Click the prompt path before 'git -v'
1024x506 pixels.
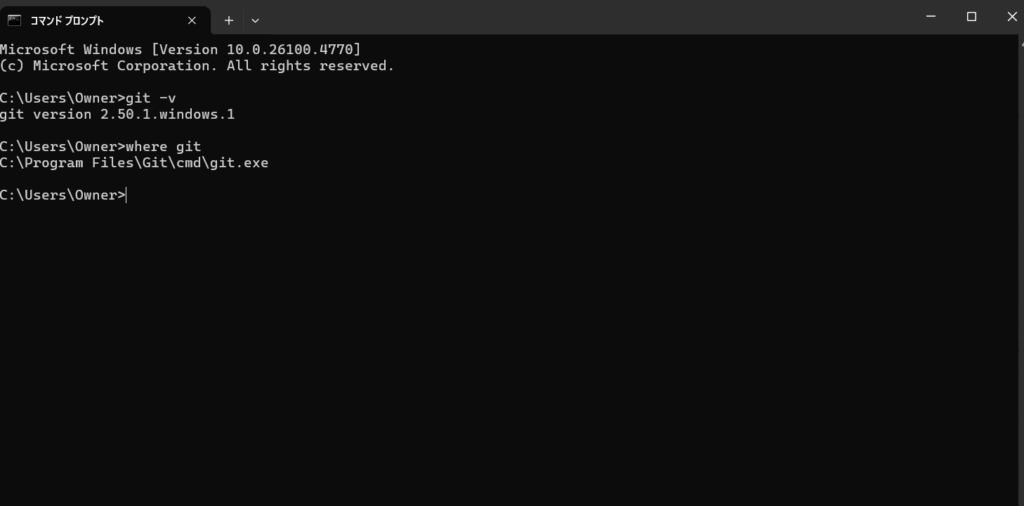tap(62, 98)
